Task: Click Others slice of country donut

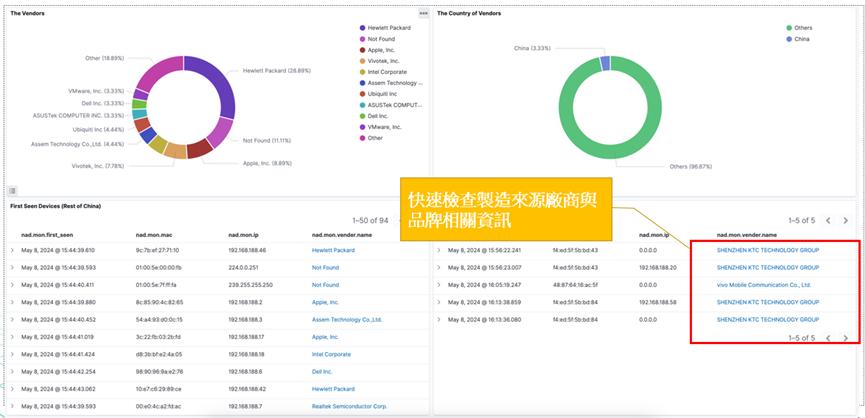Action: coord(610,152)
